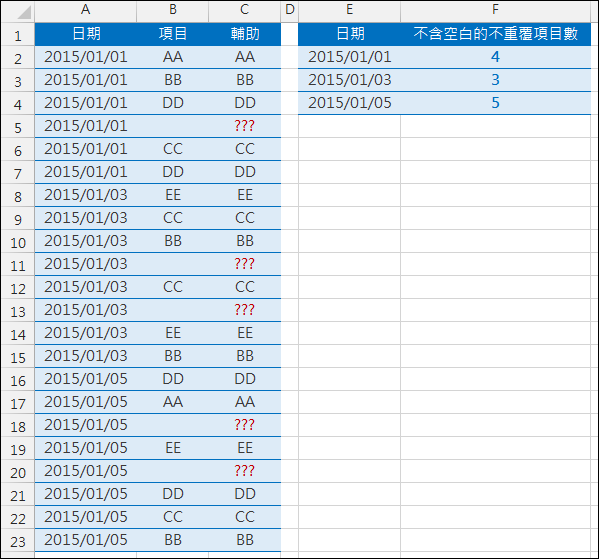599x559 pixels.
Task: Select the ??? cell in row 18
Action: 244,425
